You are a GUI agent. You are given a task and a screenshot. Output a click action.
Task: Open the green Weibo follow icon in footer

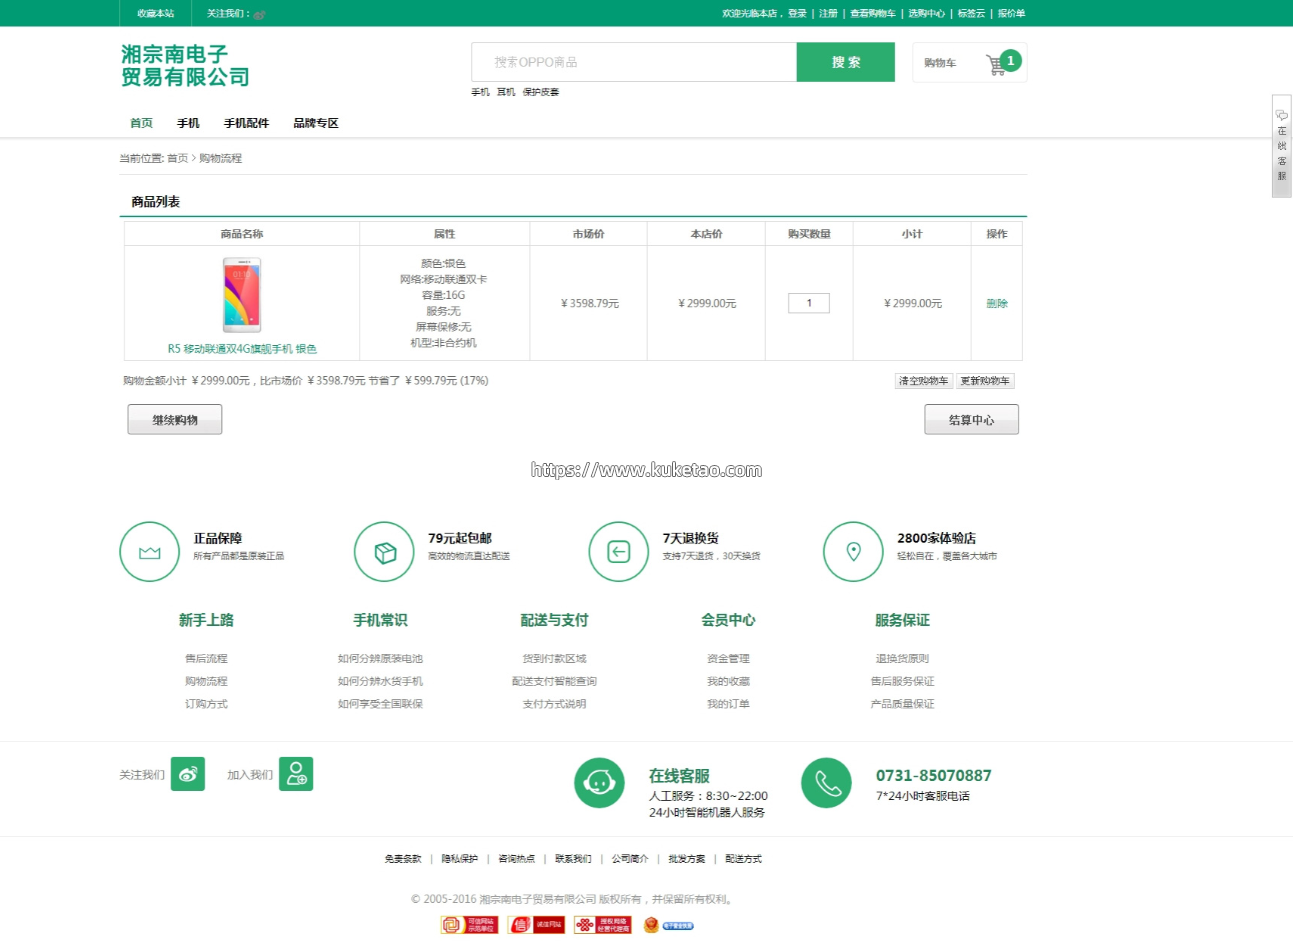point(188,774)
